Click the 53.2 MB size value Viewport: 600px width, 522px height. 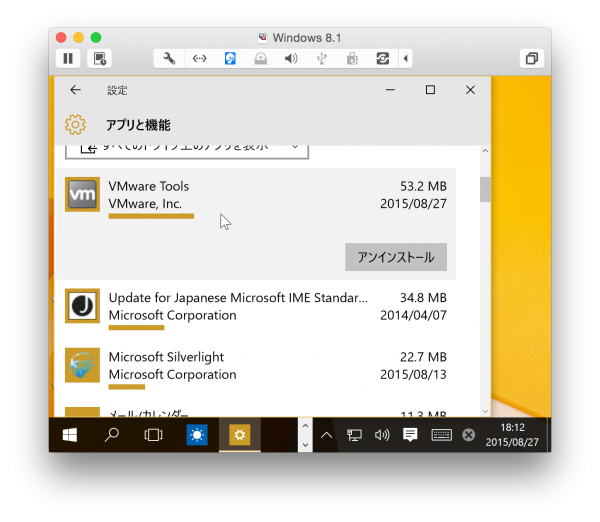tap(423, 186)
